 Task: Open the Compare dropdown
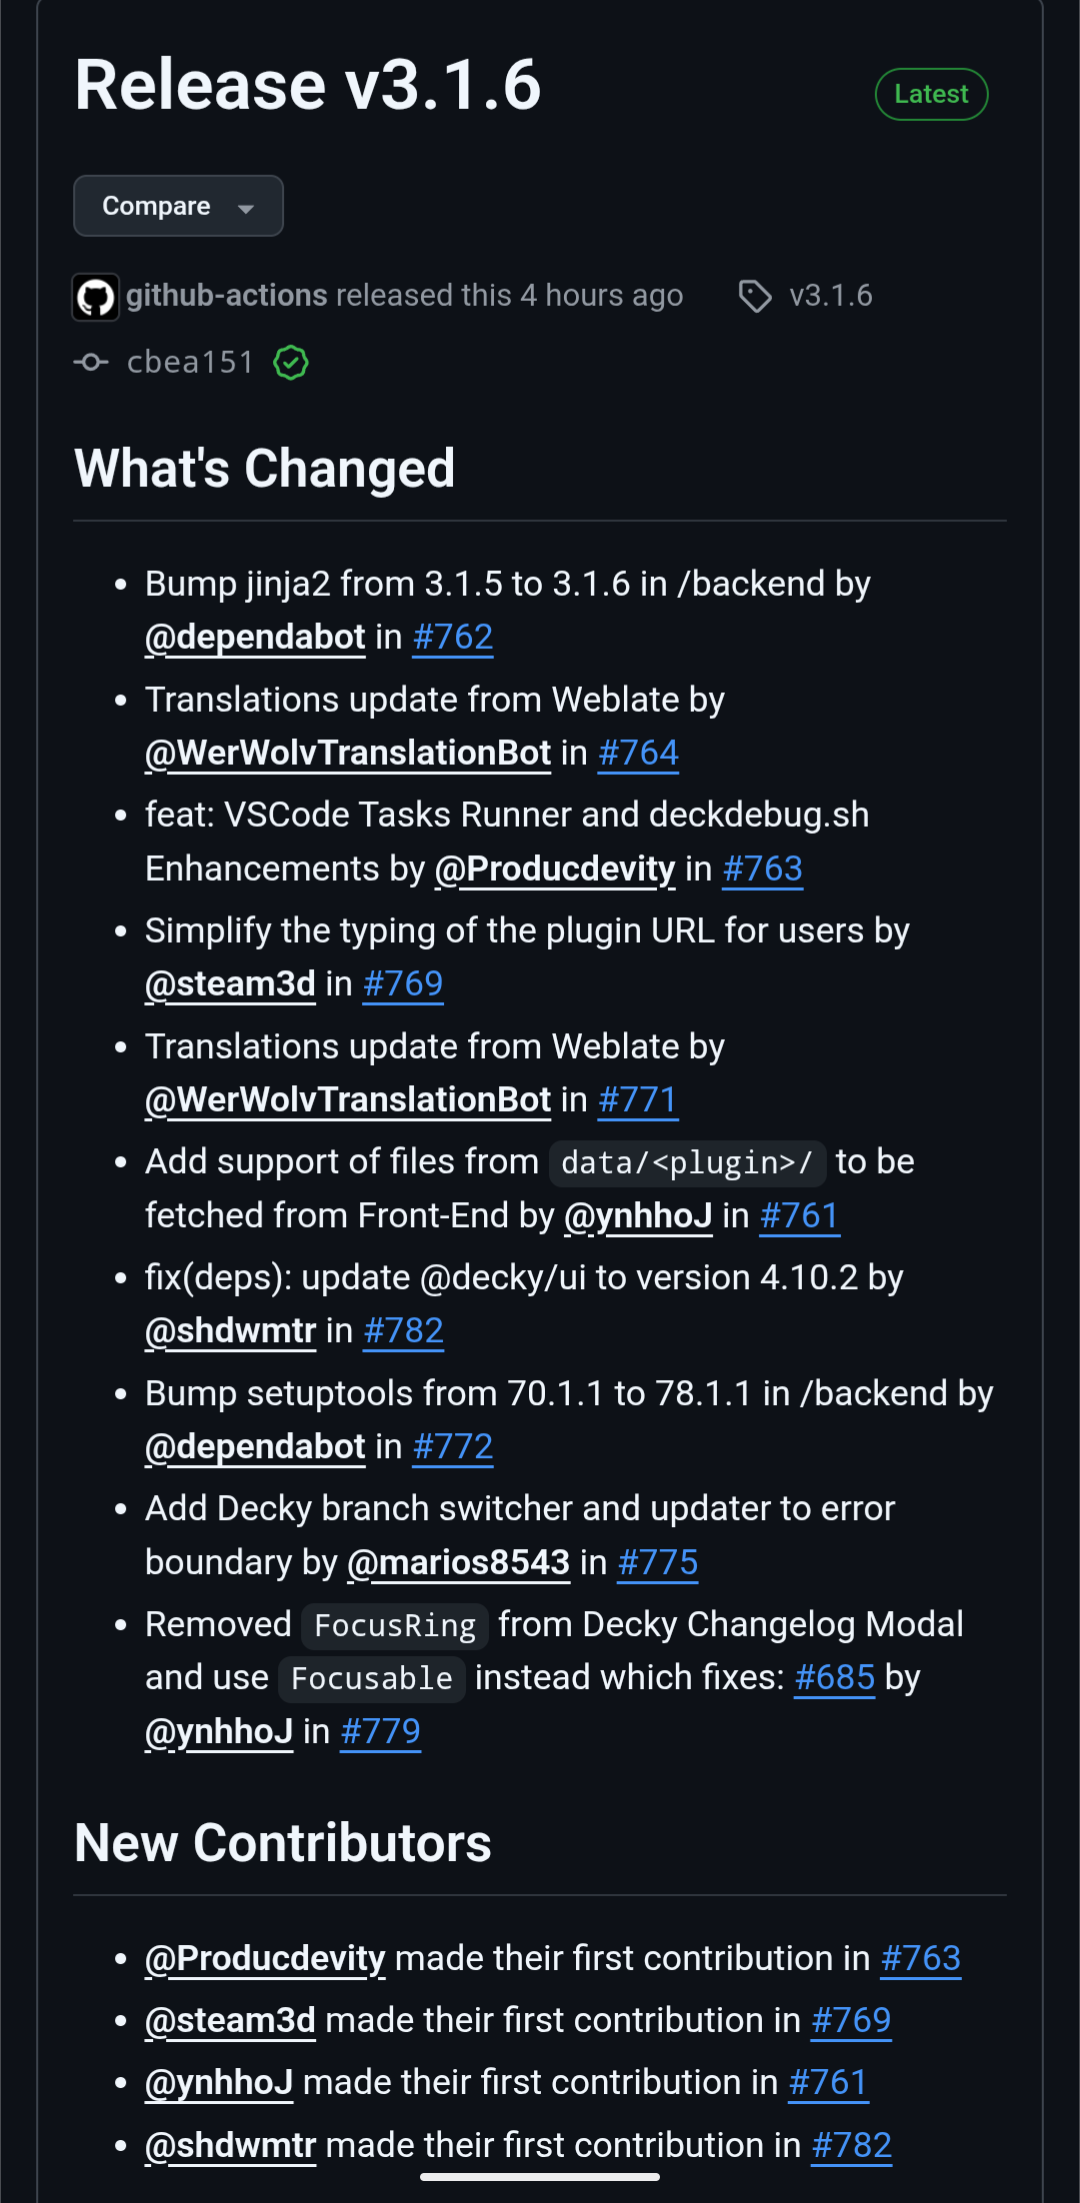point(178,206)
